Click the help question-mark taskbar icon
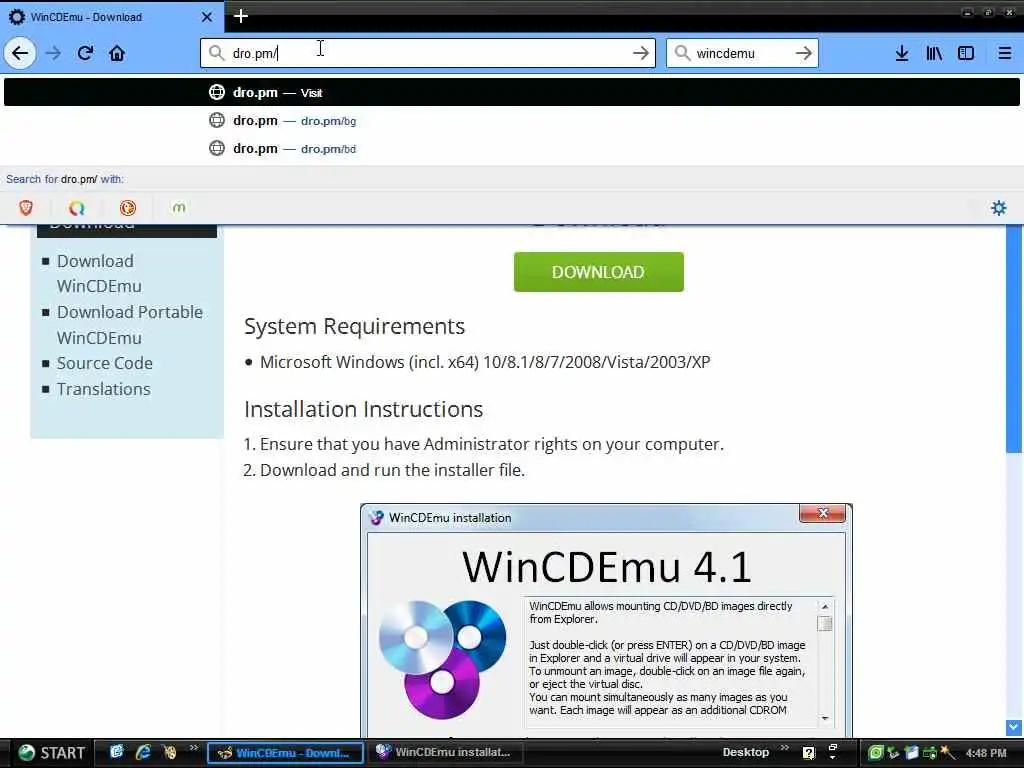1024x768 pixels. 808,753
